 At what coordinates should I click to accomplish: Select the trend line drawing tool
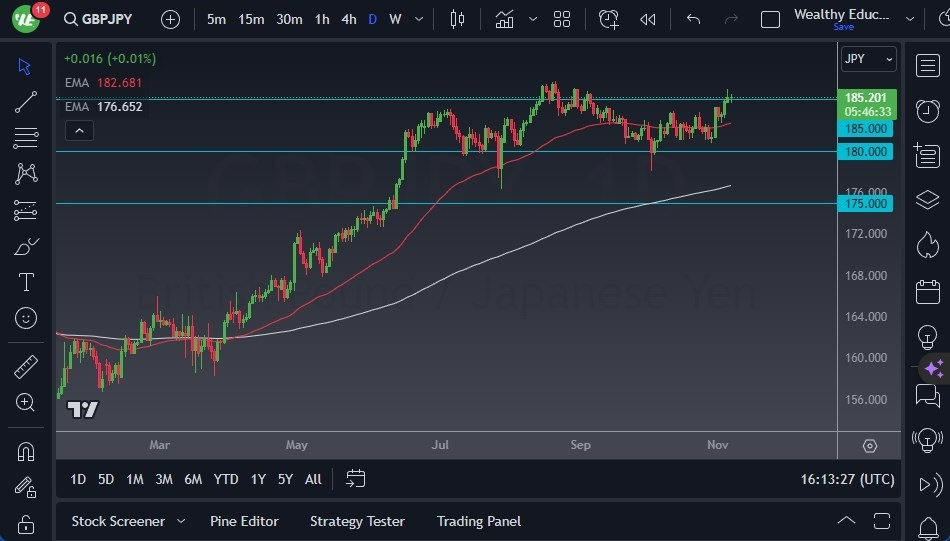tap(25, 102)
